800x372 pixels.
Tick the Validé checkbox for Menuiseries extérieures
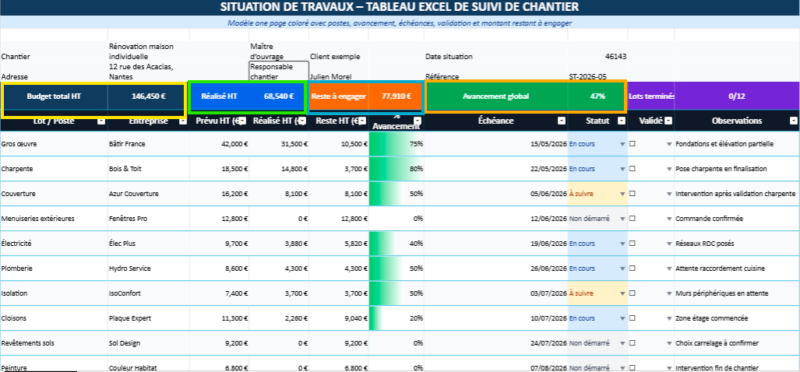(633, 218)
